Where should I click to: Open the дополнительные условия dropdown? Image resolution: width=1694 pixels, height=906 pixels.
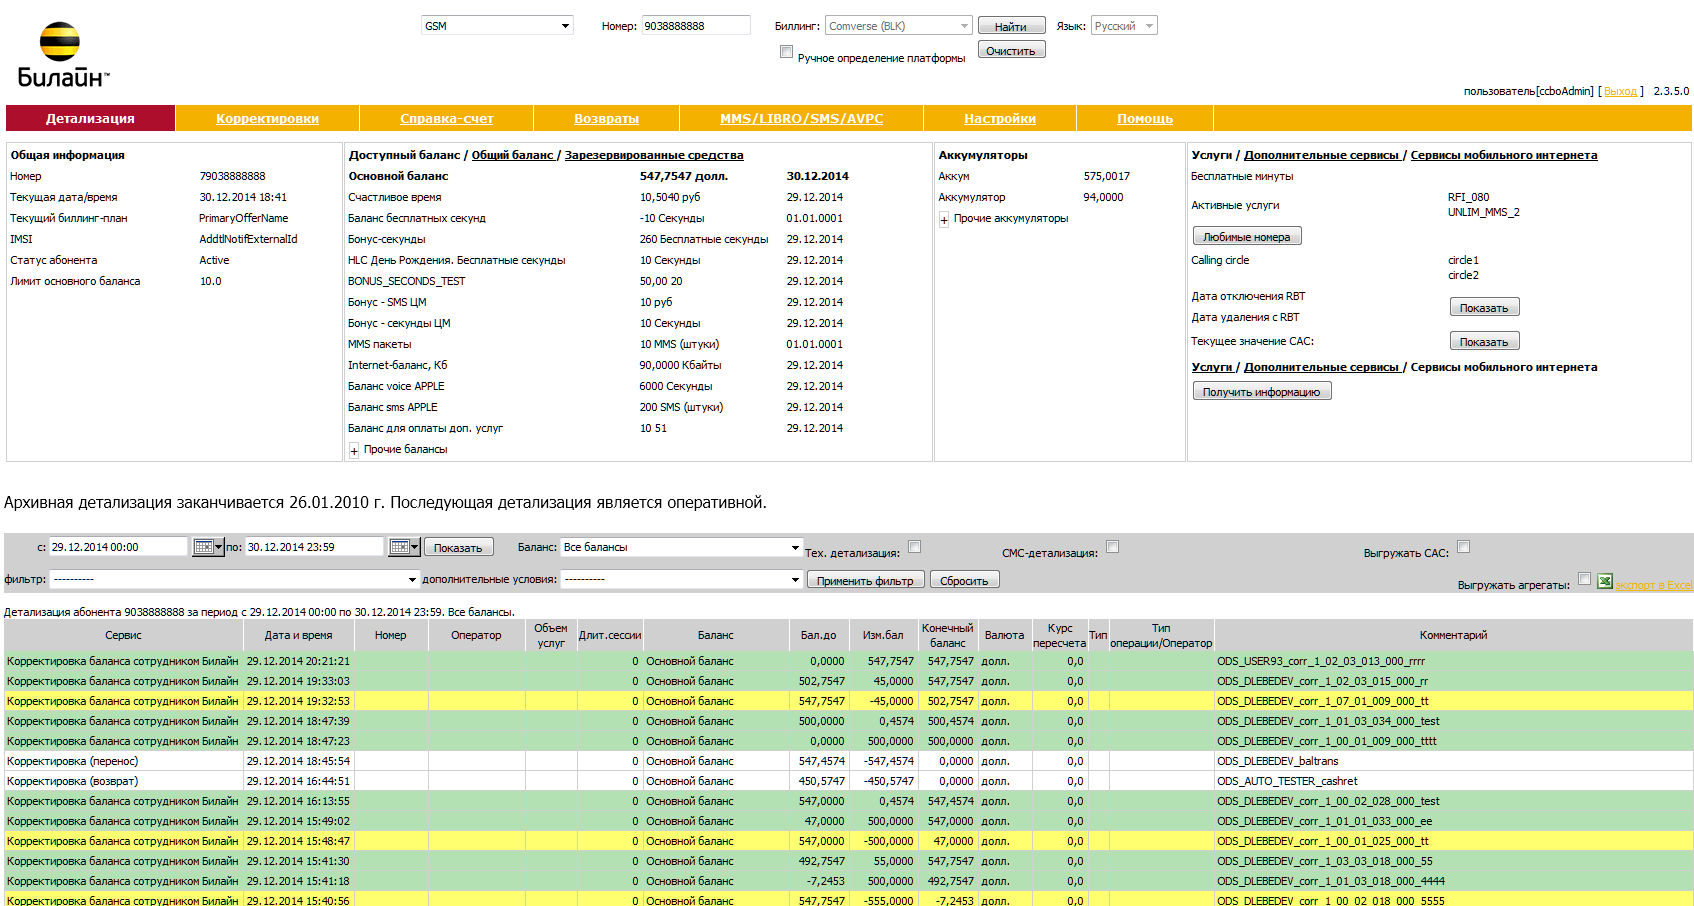[681, 579]
